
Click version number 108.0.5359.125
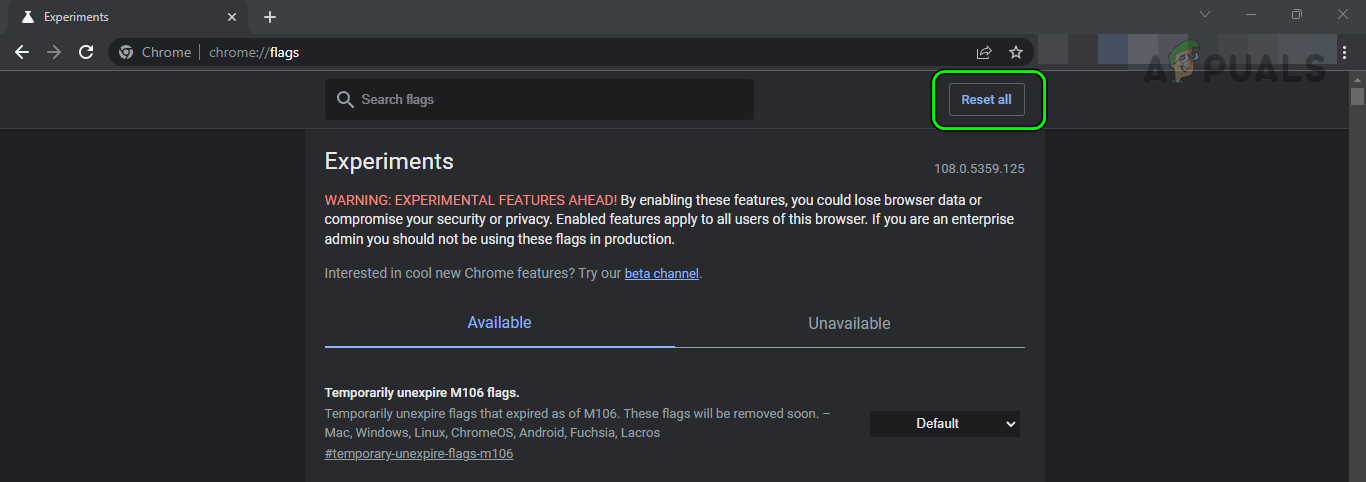coord(979,169)
